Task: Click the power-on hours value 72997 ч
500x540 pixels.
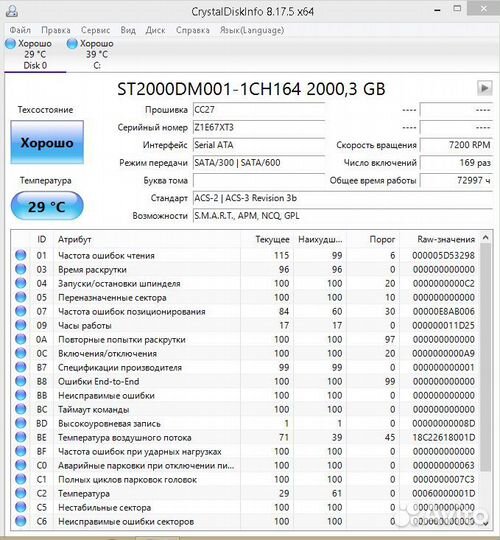Action: coord(456,180)
